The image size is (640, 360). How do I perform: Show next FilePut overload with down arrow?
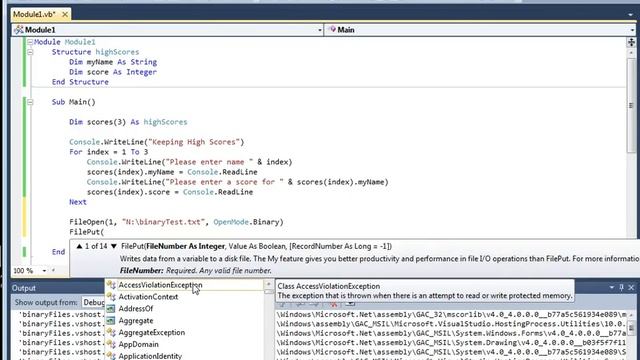click(113, 246)
